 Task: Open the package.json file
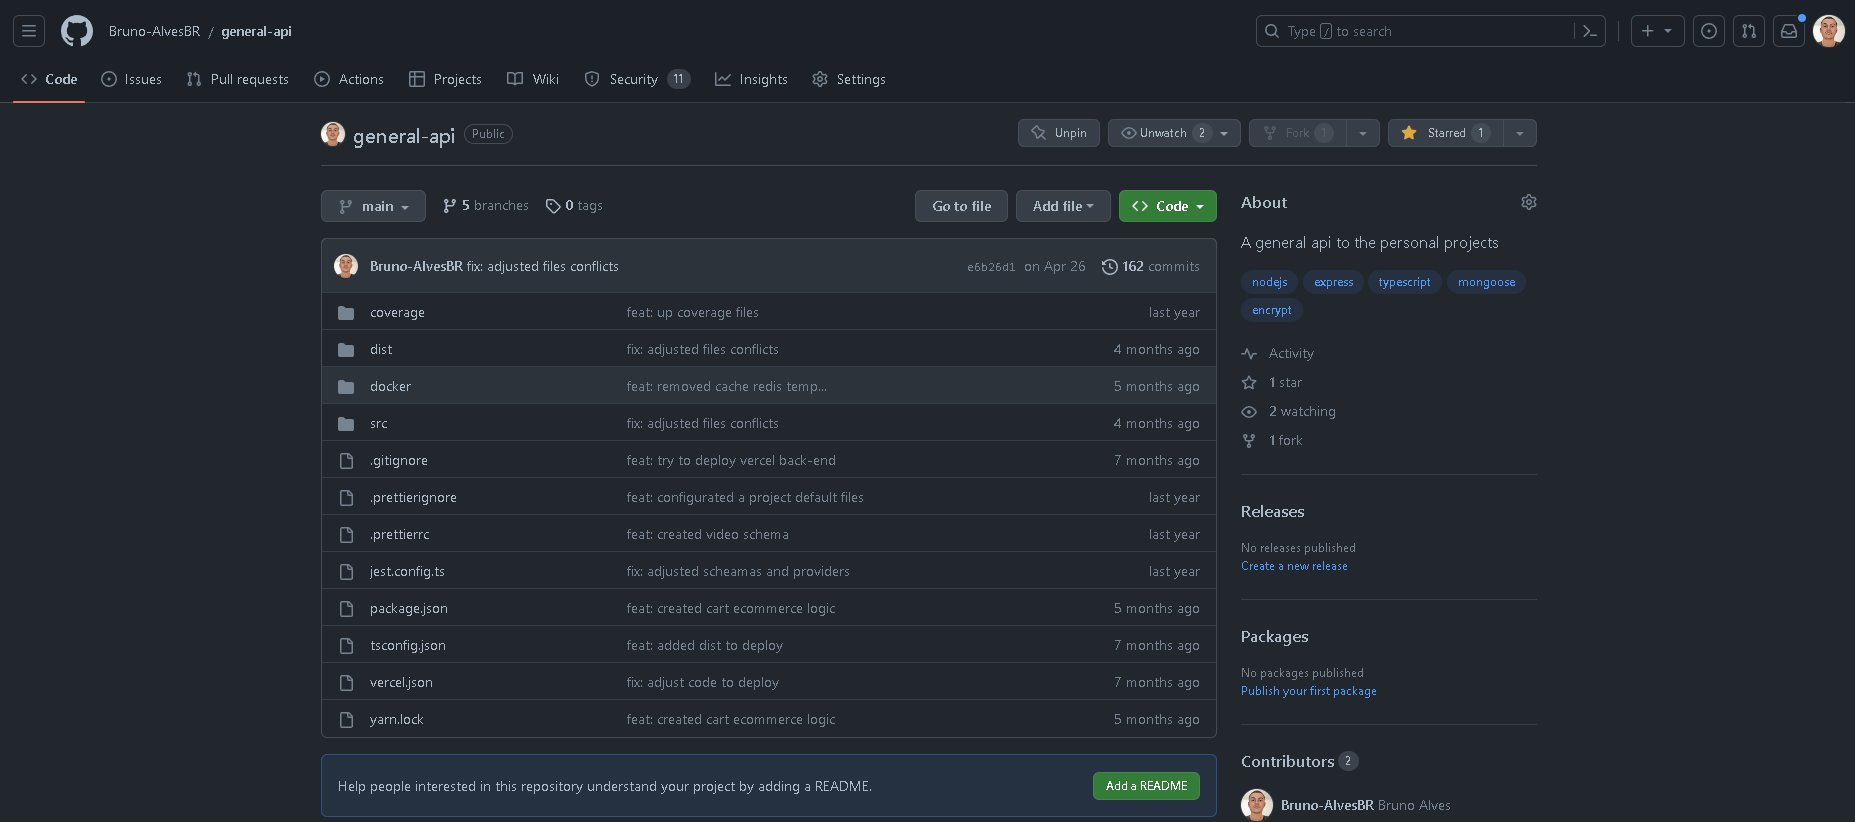pos(408,609)
